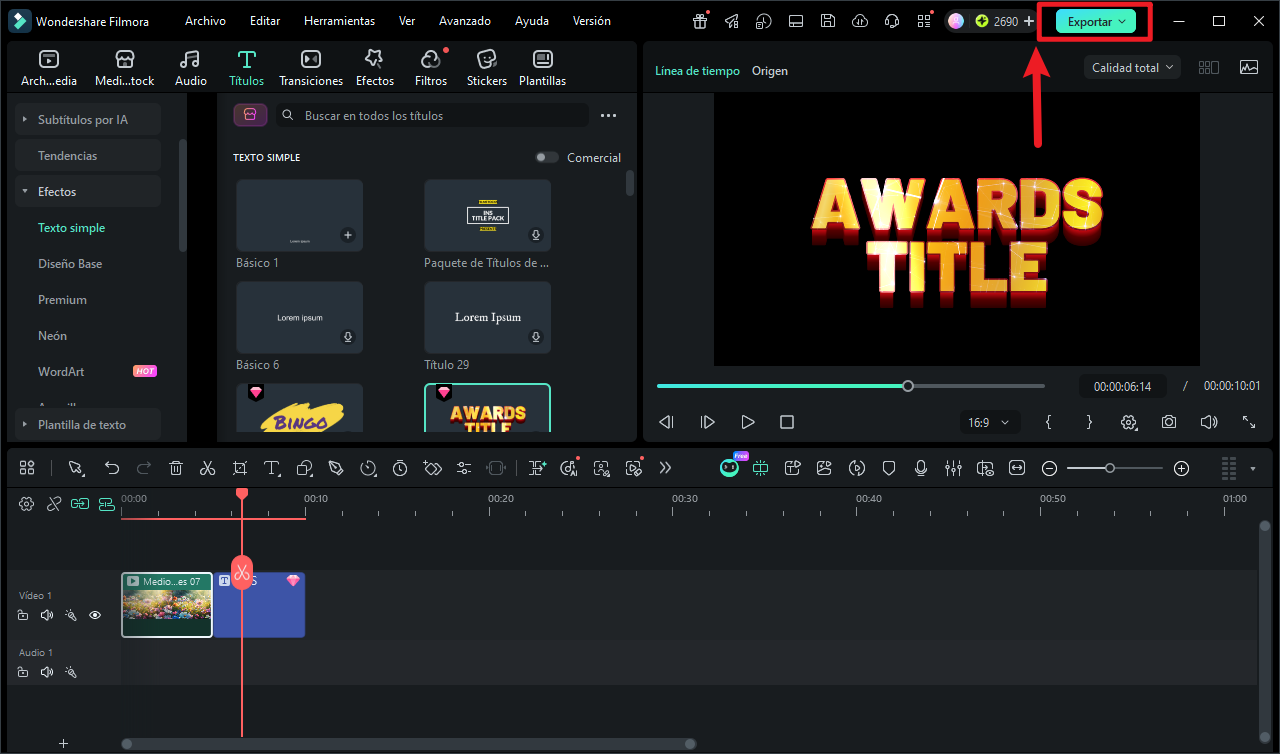Screen dimensions: 1280x754
Task: Select Tendencias category
Action: (88, 155)
